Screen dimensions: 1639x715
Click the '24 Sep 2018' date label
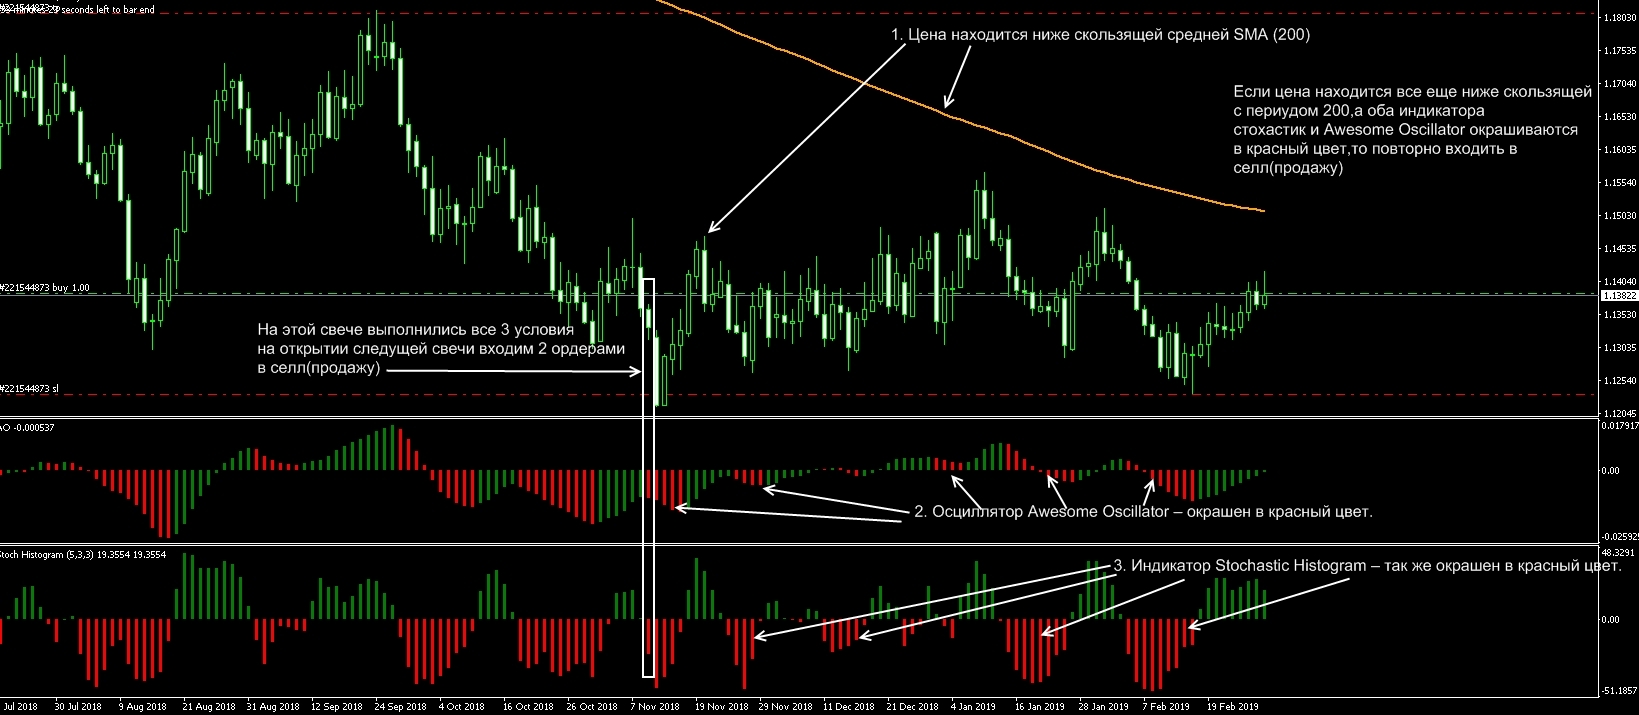point(400,707)
